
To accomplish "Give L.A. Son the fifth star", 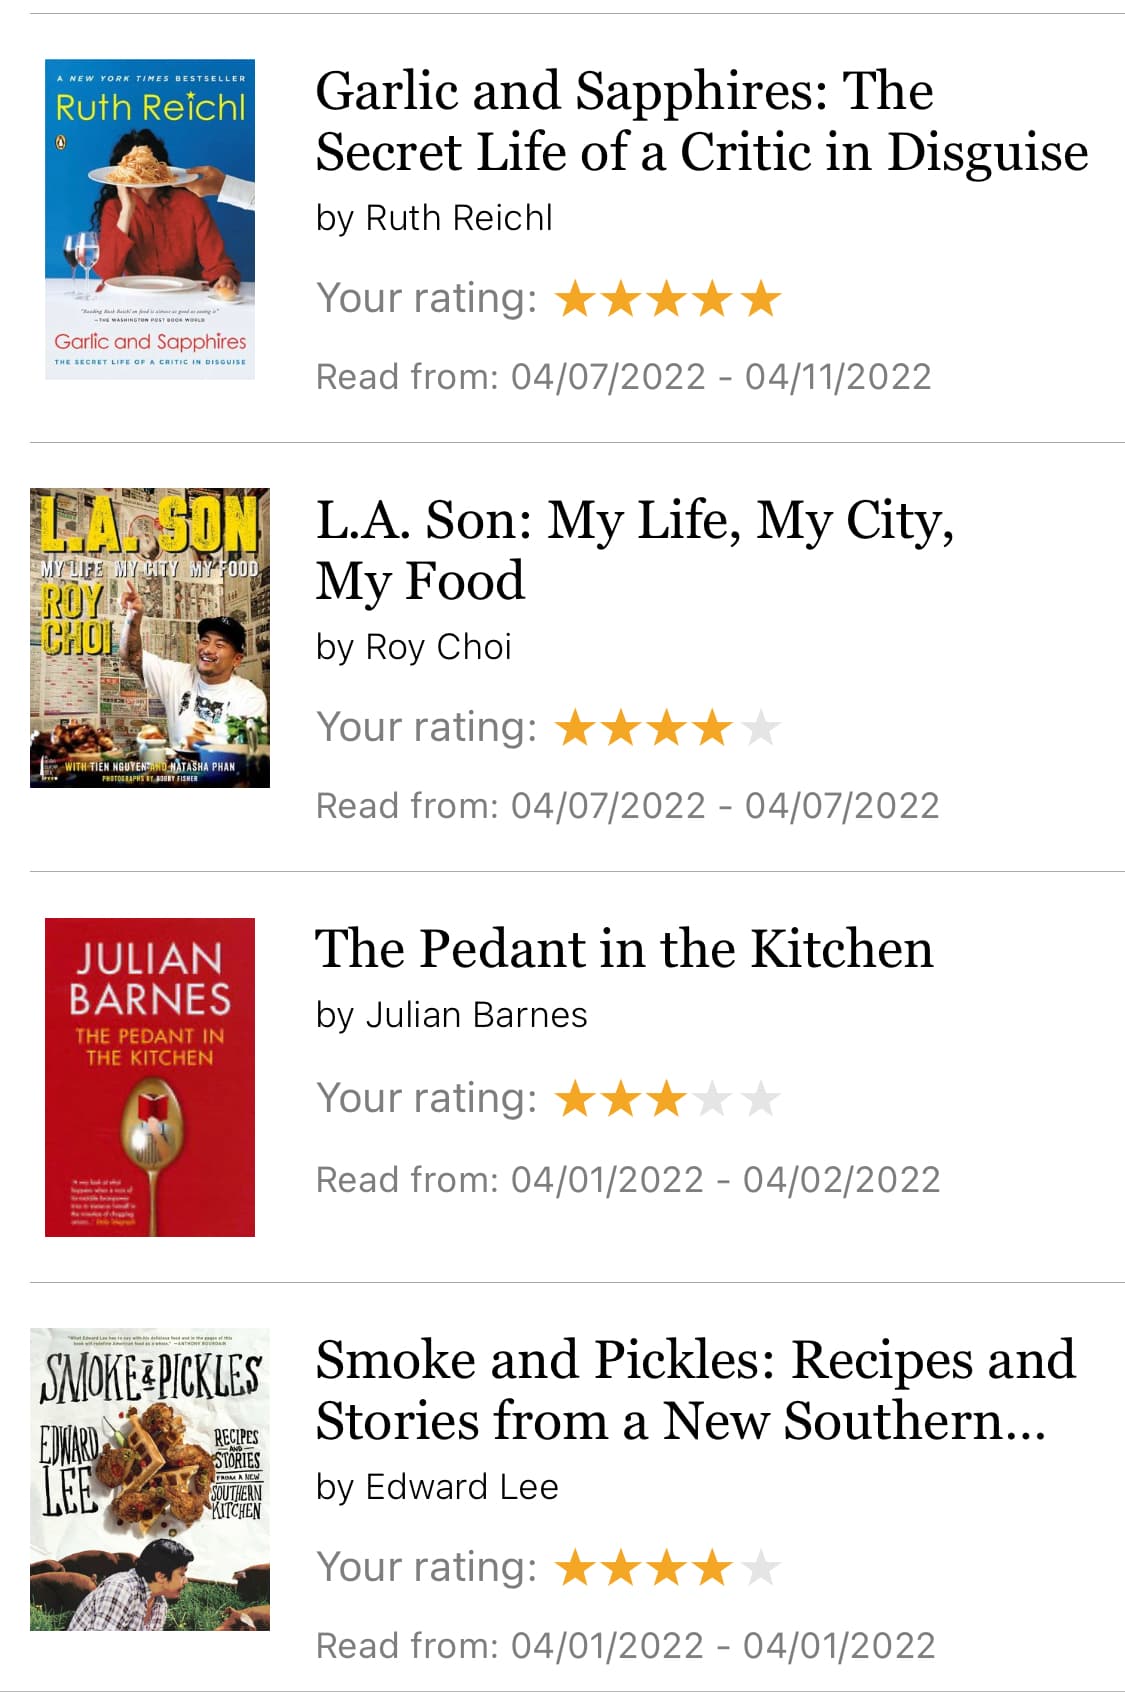I will point(761,727).
